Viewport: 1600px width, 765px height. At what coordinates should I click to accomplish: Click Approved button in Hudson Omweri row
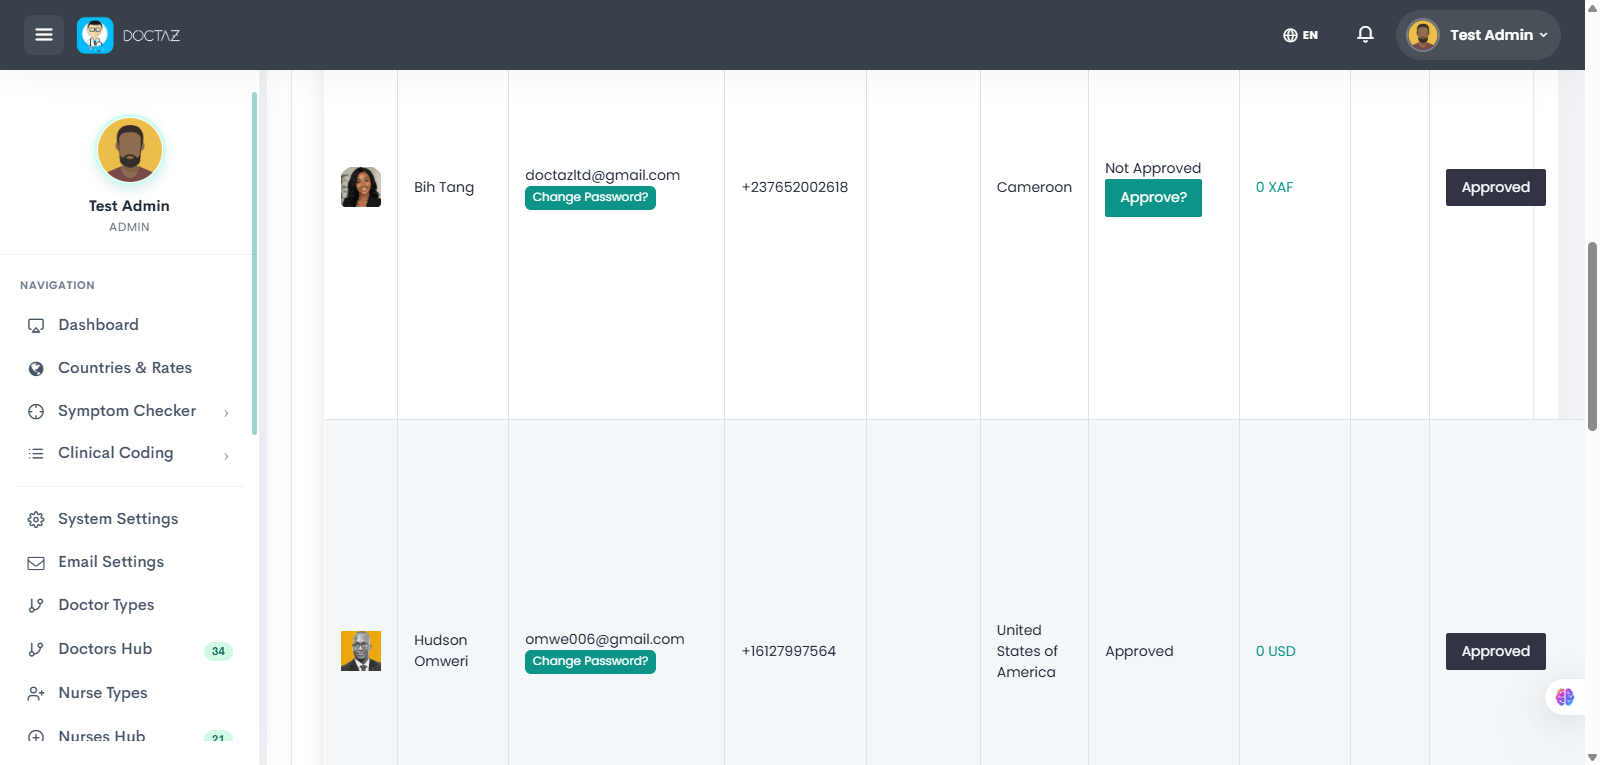pos(1495,651)
